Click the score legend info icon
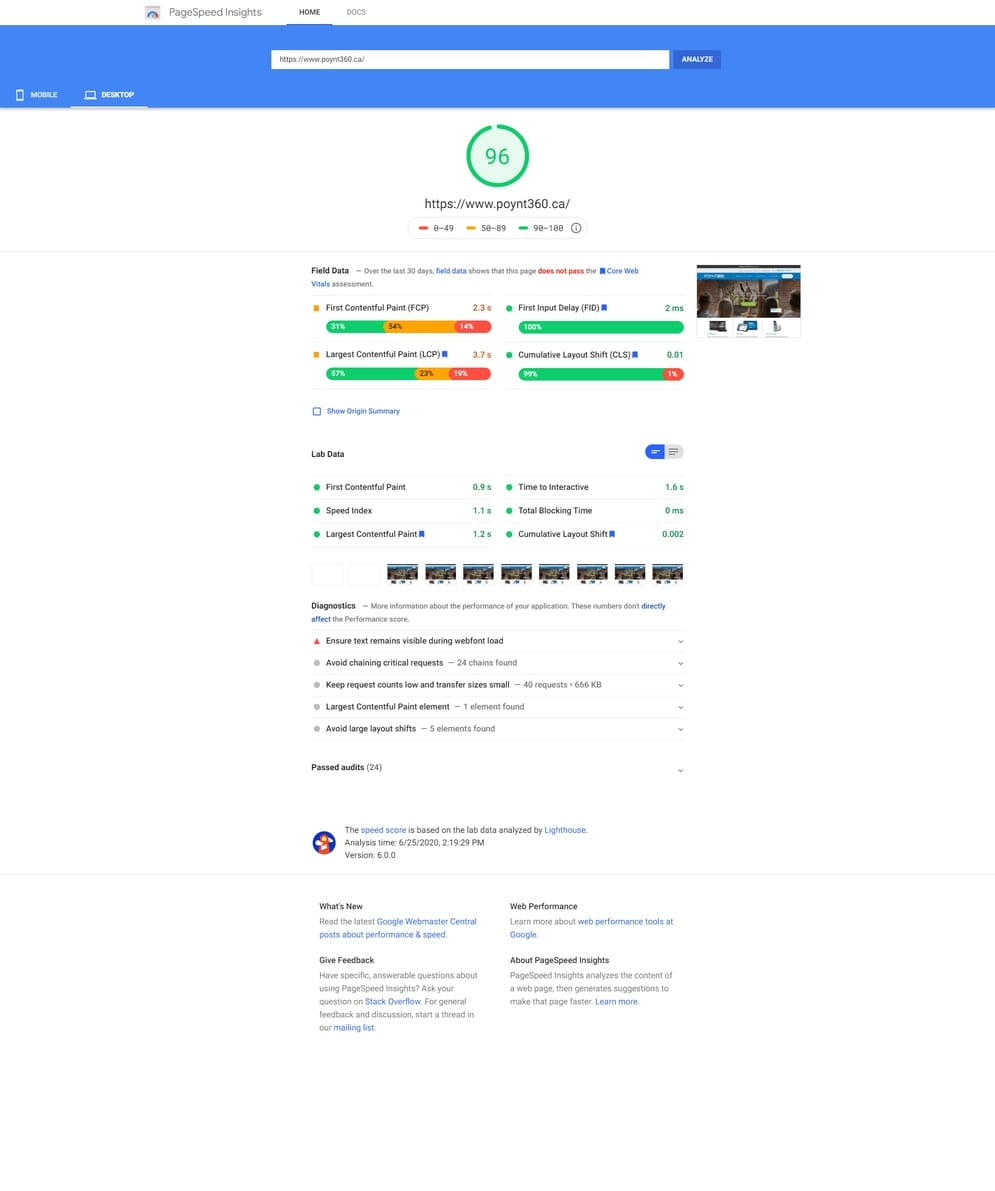Viewport: 995px width, 1191px height. point(576,228)
